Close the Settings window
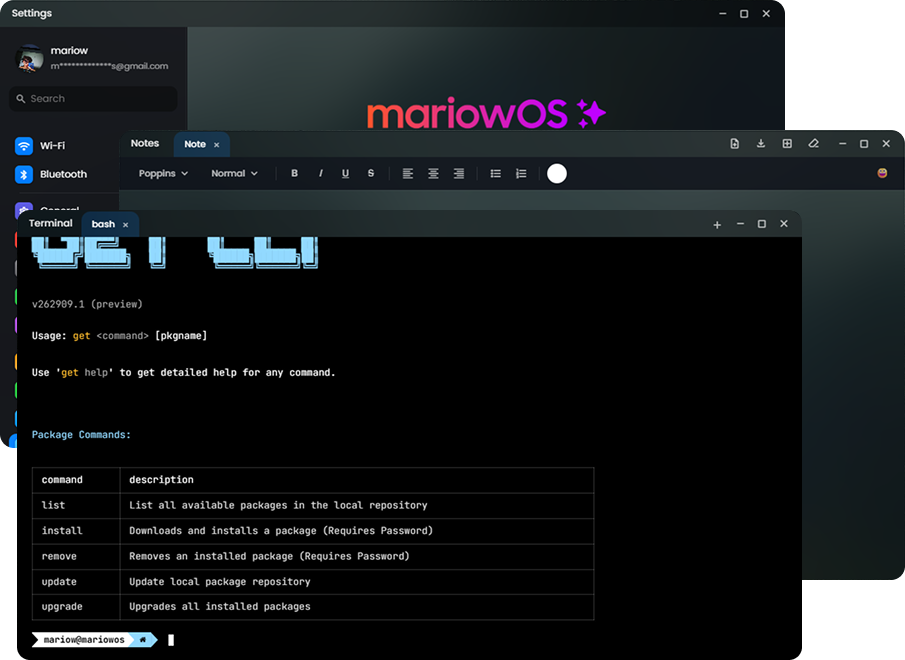This screenshot has height=660, width=905. (x=766, y=13)
